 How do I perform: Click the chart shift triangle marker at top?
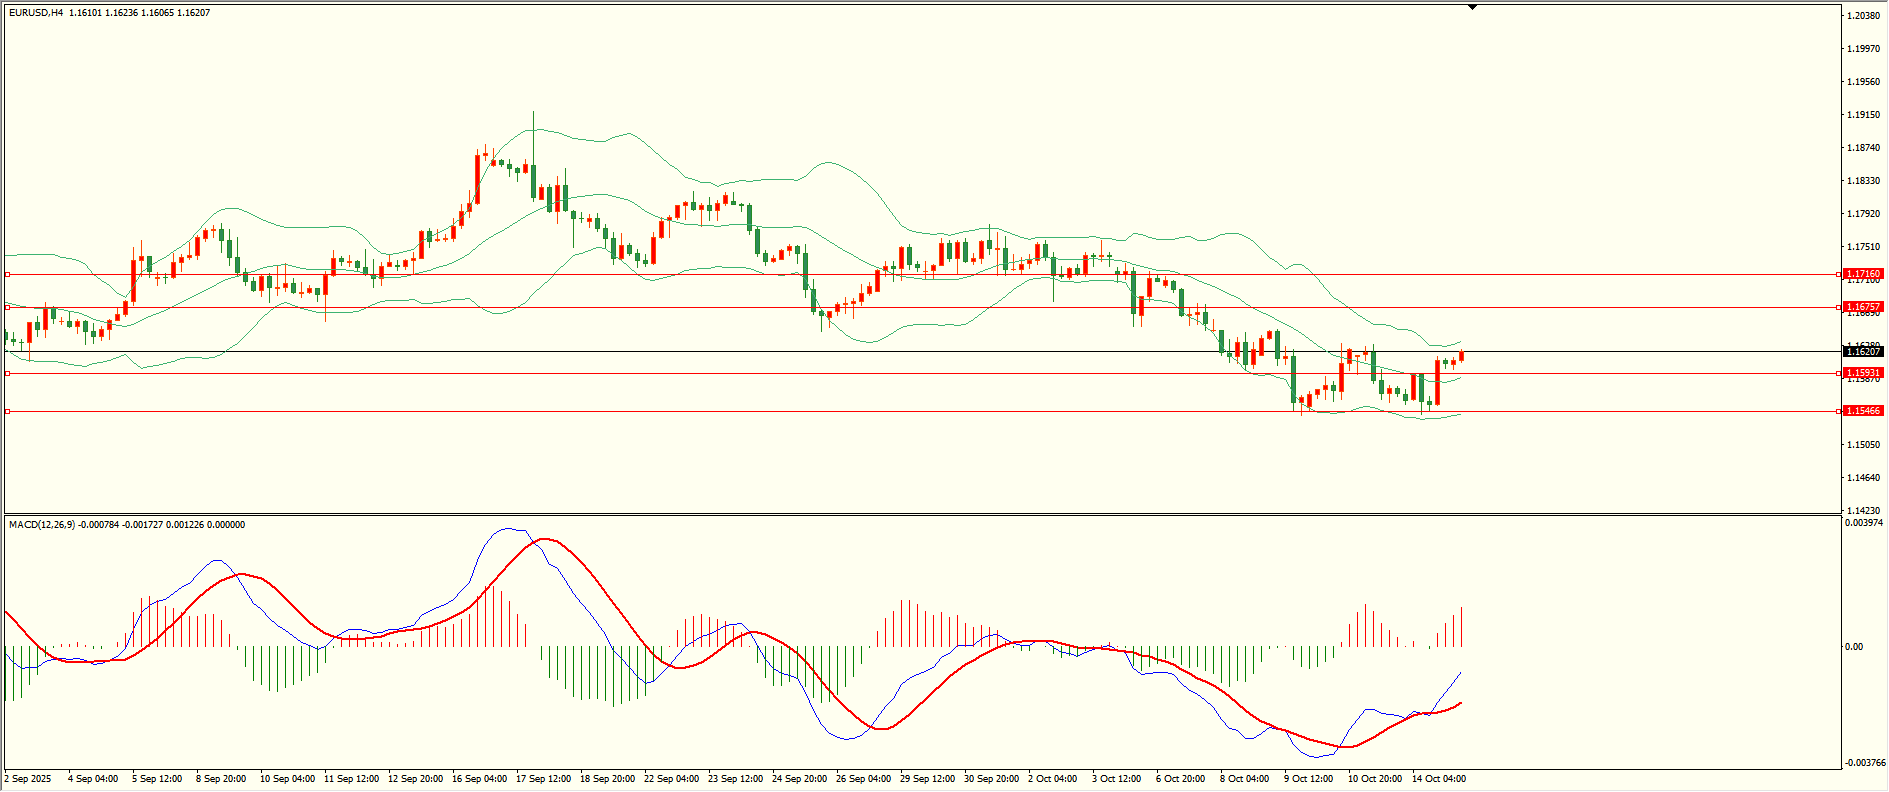click(1472, 7)
